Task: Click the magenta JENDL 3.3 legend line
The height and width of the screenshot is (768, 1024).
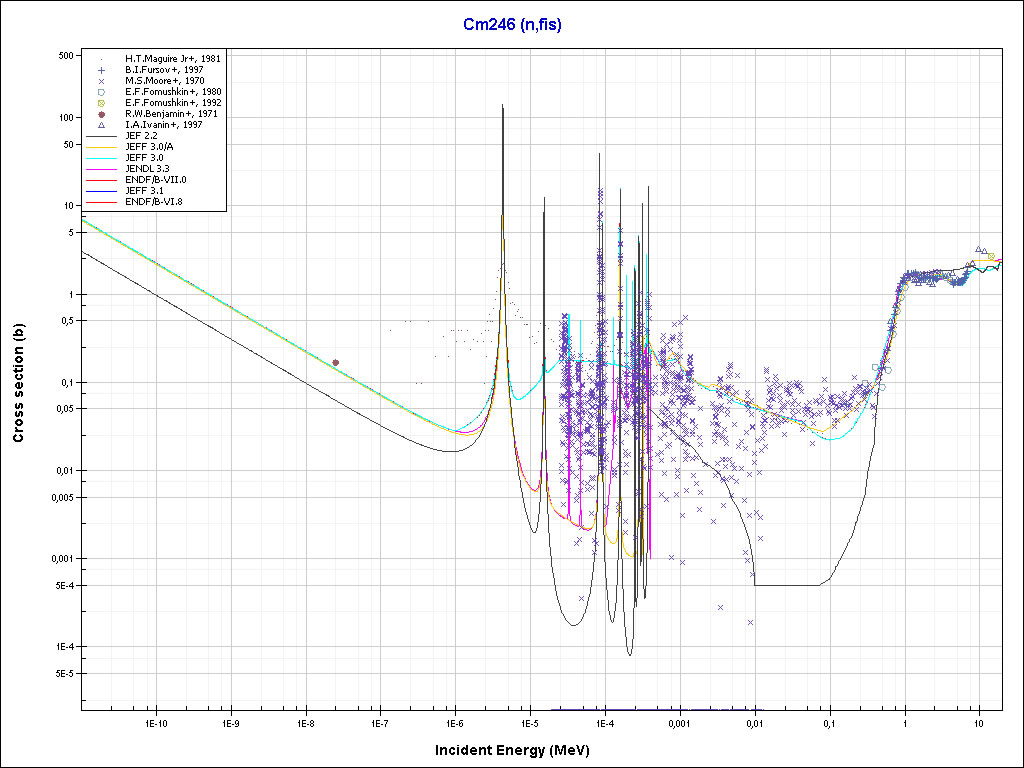Action: [x=102, y=169]
